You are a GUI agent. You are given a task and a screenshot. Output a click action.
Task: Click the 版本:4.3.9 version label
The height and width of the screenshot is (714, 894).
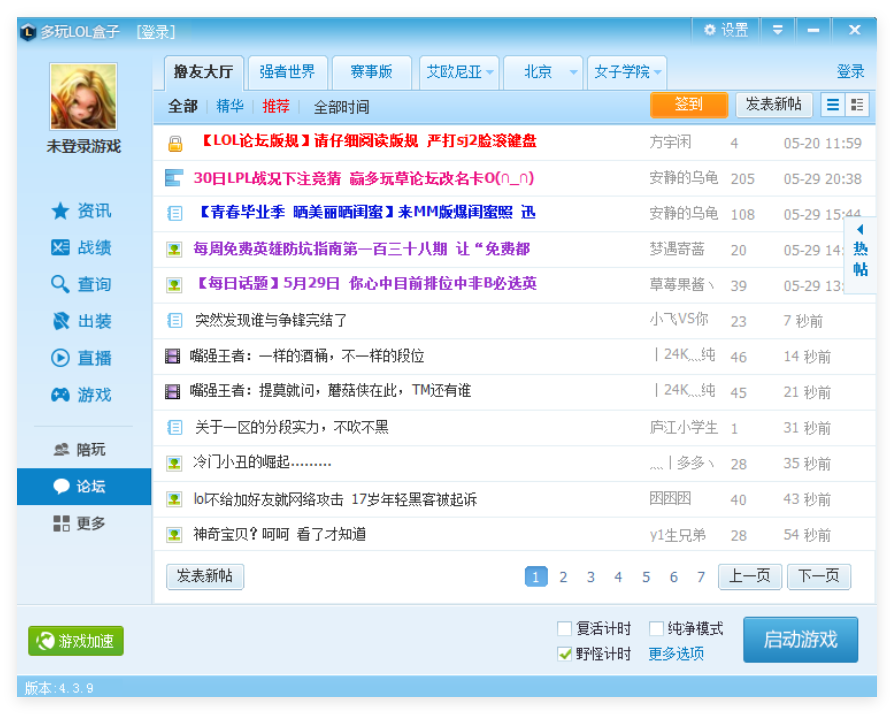pos(59,688)
